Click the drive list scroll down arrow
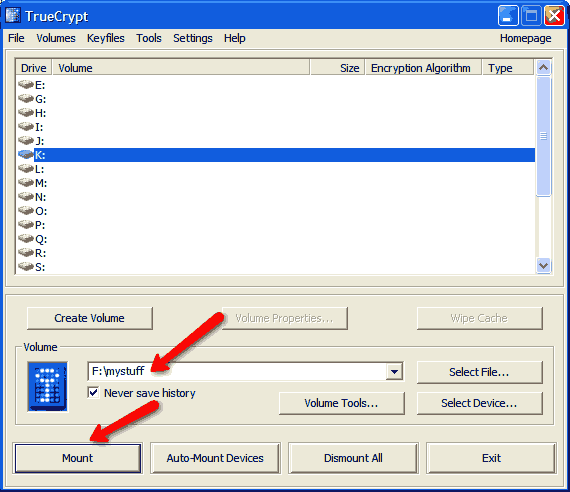 [543, 265]
